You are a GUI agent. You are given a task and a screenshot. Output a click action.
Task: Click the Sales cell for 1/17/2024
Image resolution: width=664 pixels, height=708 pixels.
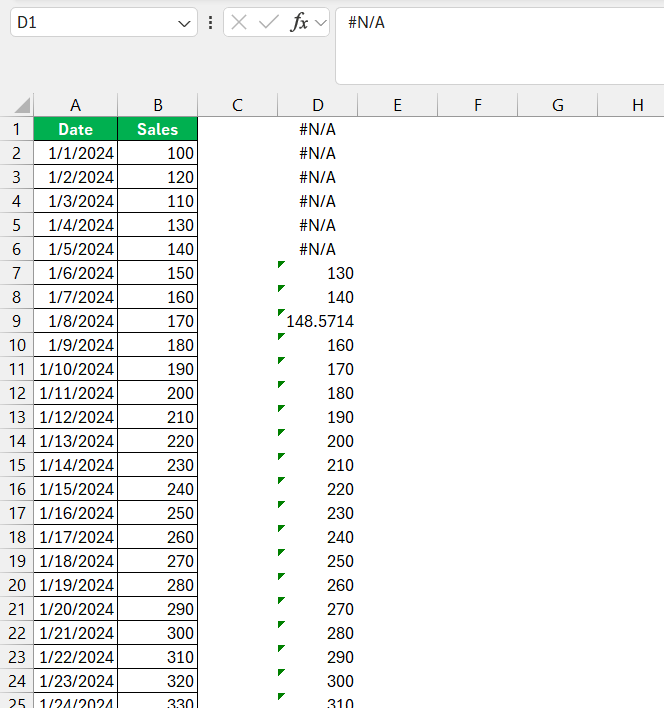158,537
